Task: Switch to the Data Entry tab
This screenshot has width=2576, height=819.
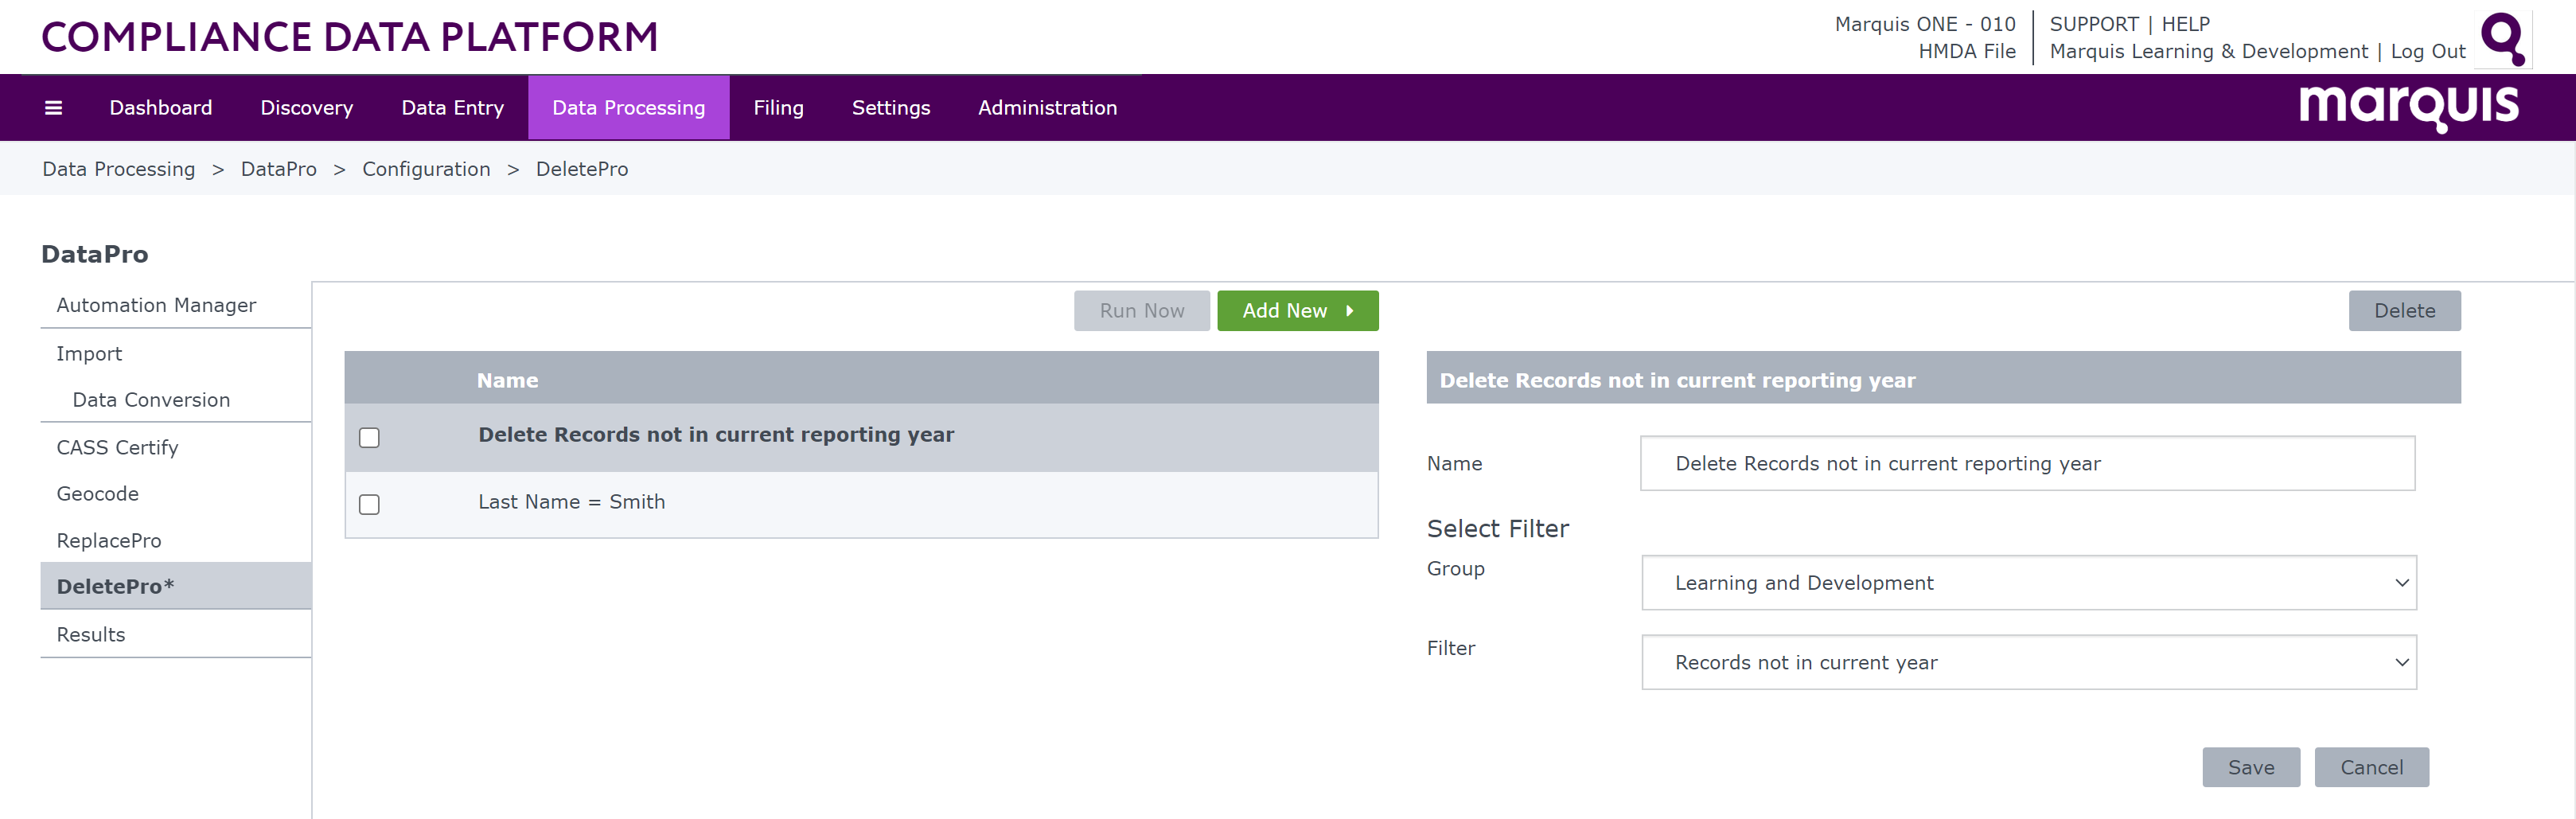Action: 452,108
